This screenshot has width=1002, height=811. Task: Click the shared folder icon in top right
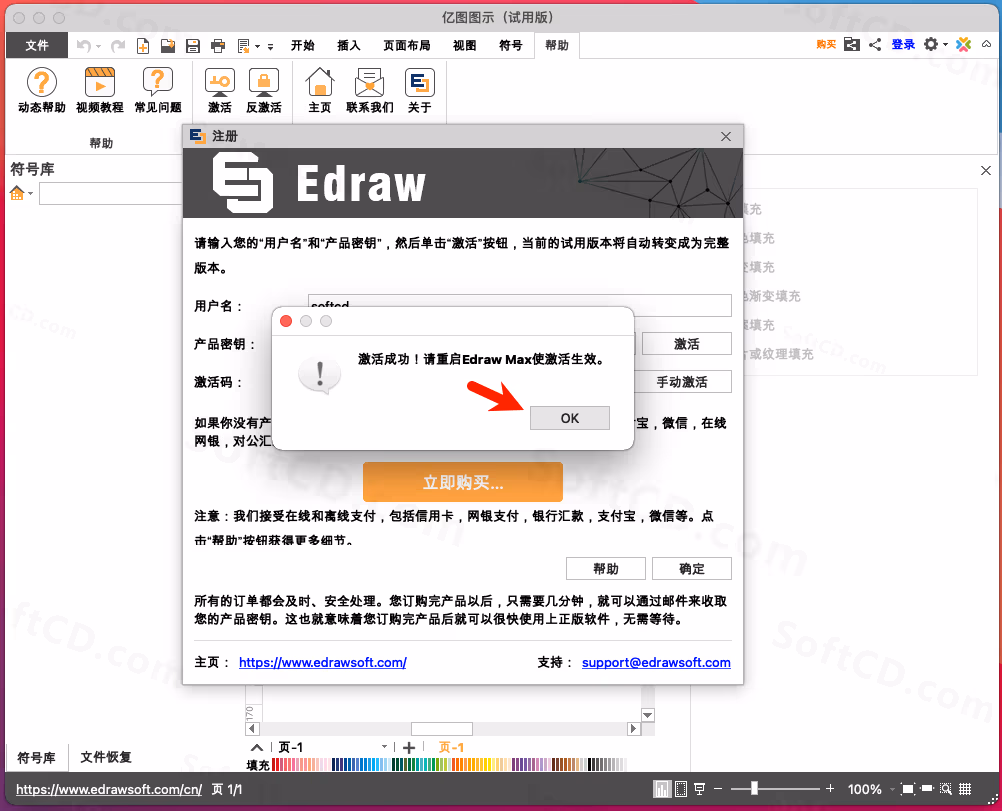[852, 44]
